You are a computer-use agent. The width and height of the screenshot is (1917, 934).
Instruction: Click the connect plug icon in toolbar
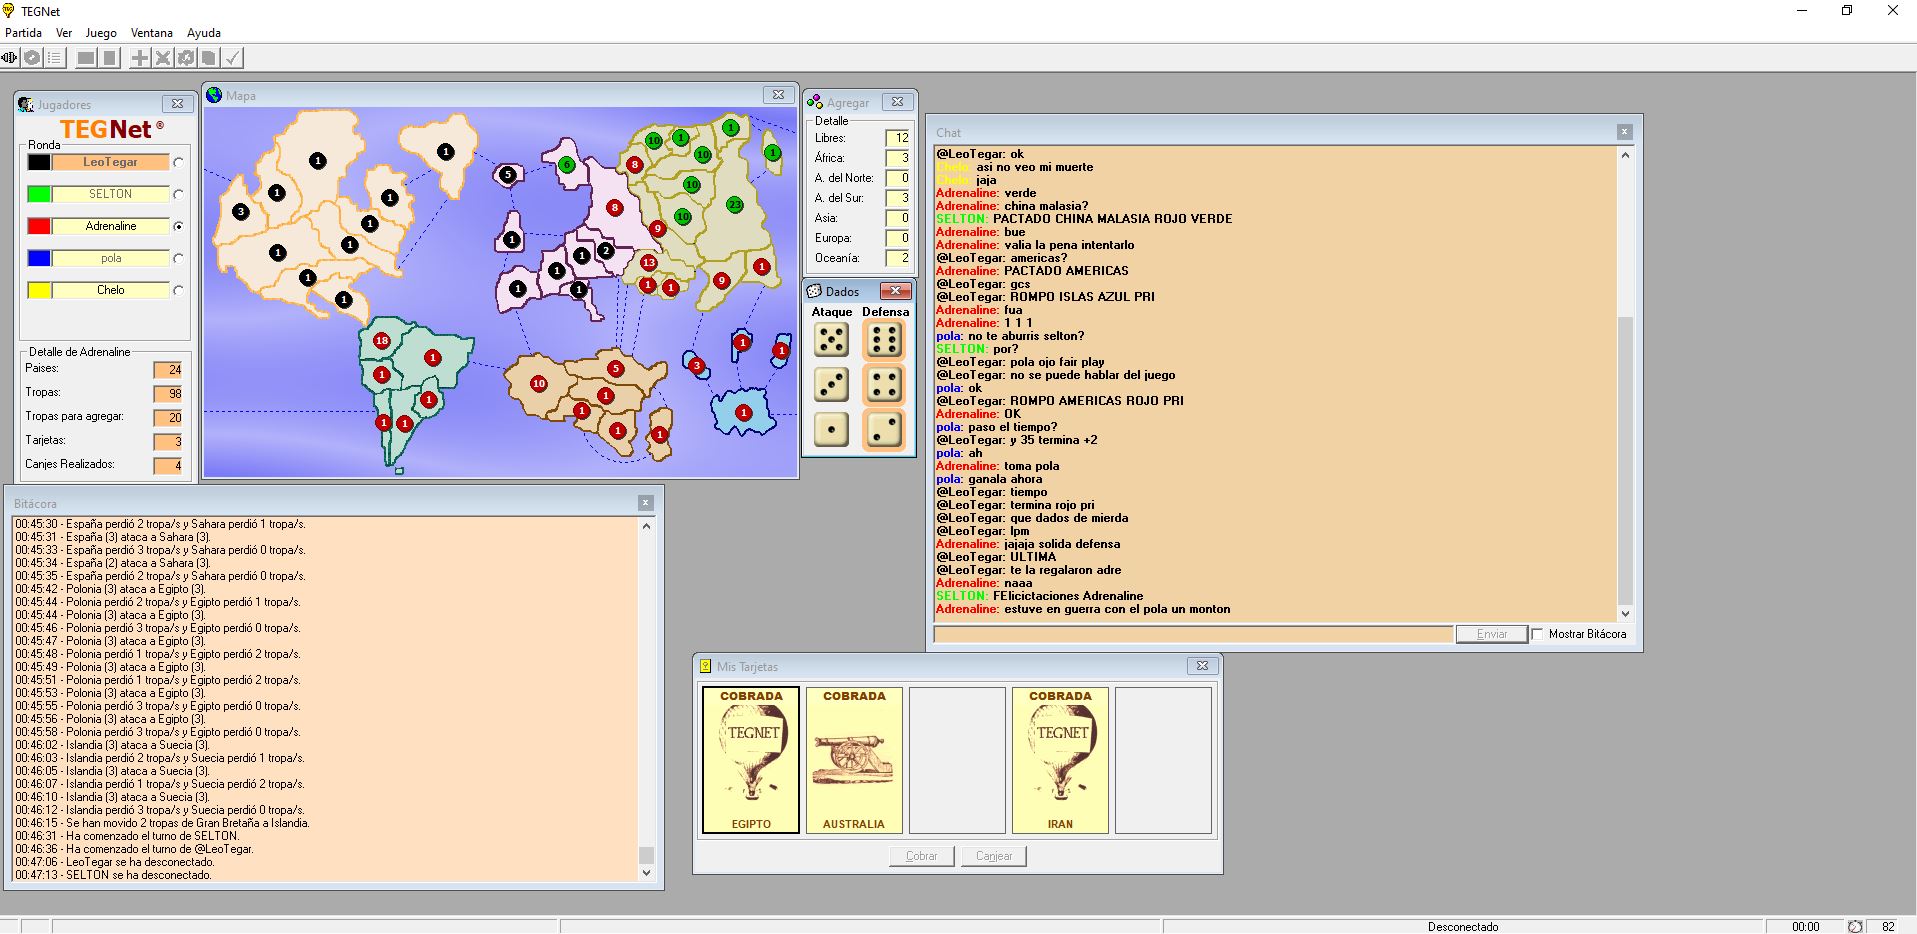(10, 58)
